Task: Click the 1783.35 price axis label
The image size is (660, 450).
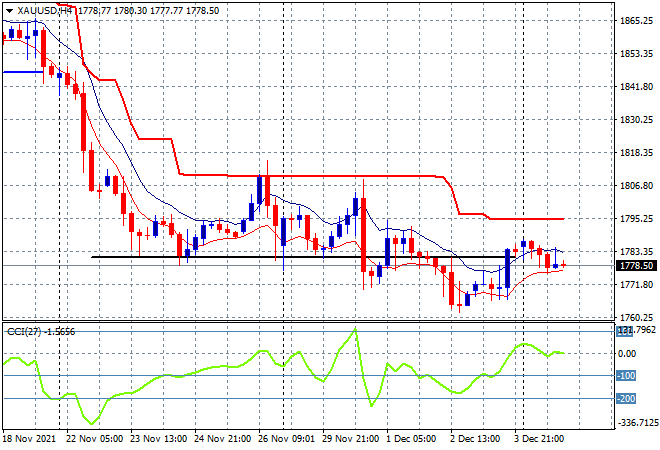Action: click(x=636, y=251)
